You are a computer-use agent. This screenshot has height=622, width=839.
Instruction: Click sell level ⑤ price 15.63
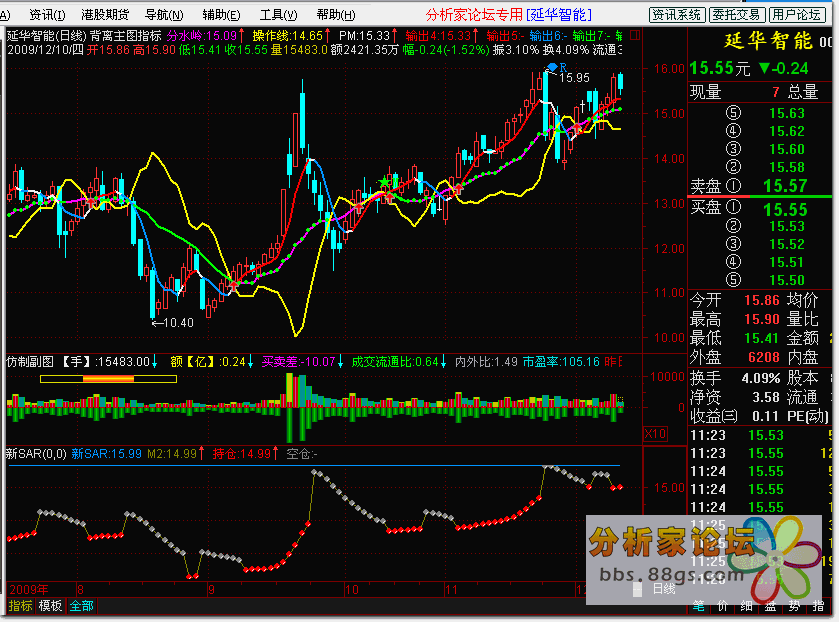point(787,113)
